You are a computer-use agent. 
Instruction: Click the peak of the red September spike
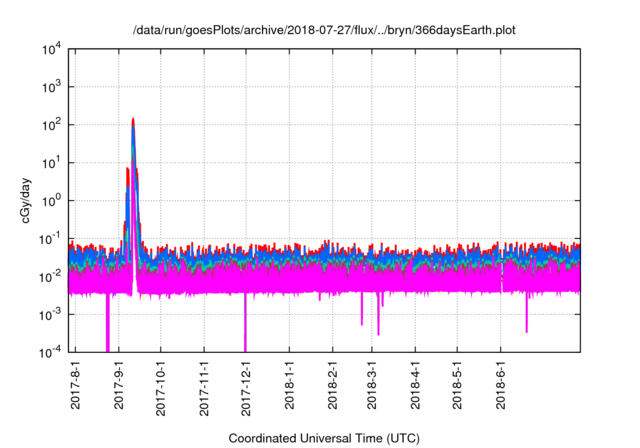[x=133, y=120]
